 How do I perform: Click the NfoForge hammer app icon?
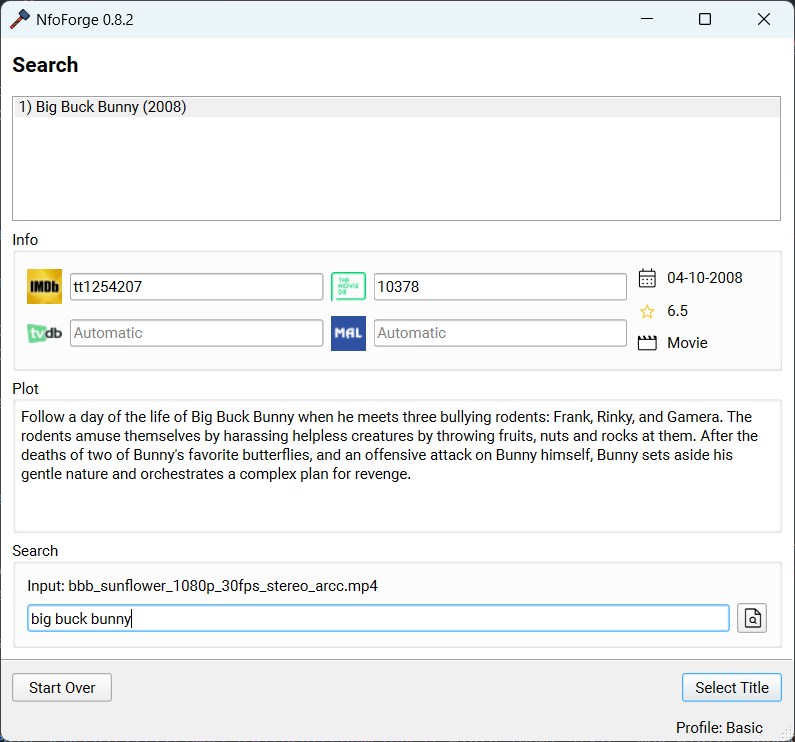pos(20,19)
